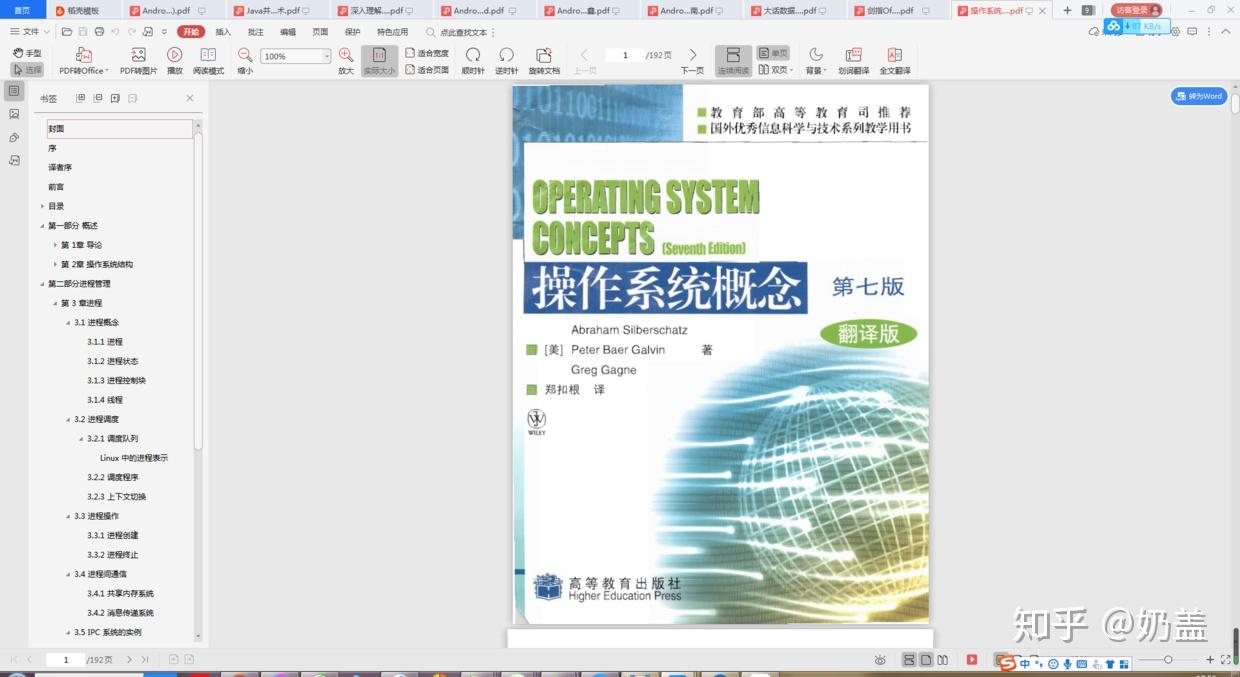The image size is (1240, 677).
Task: Open 全文翻译 full-text translation
Action: [x=895, y=61]
